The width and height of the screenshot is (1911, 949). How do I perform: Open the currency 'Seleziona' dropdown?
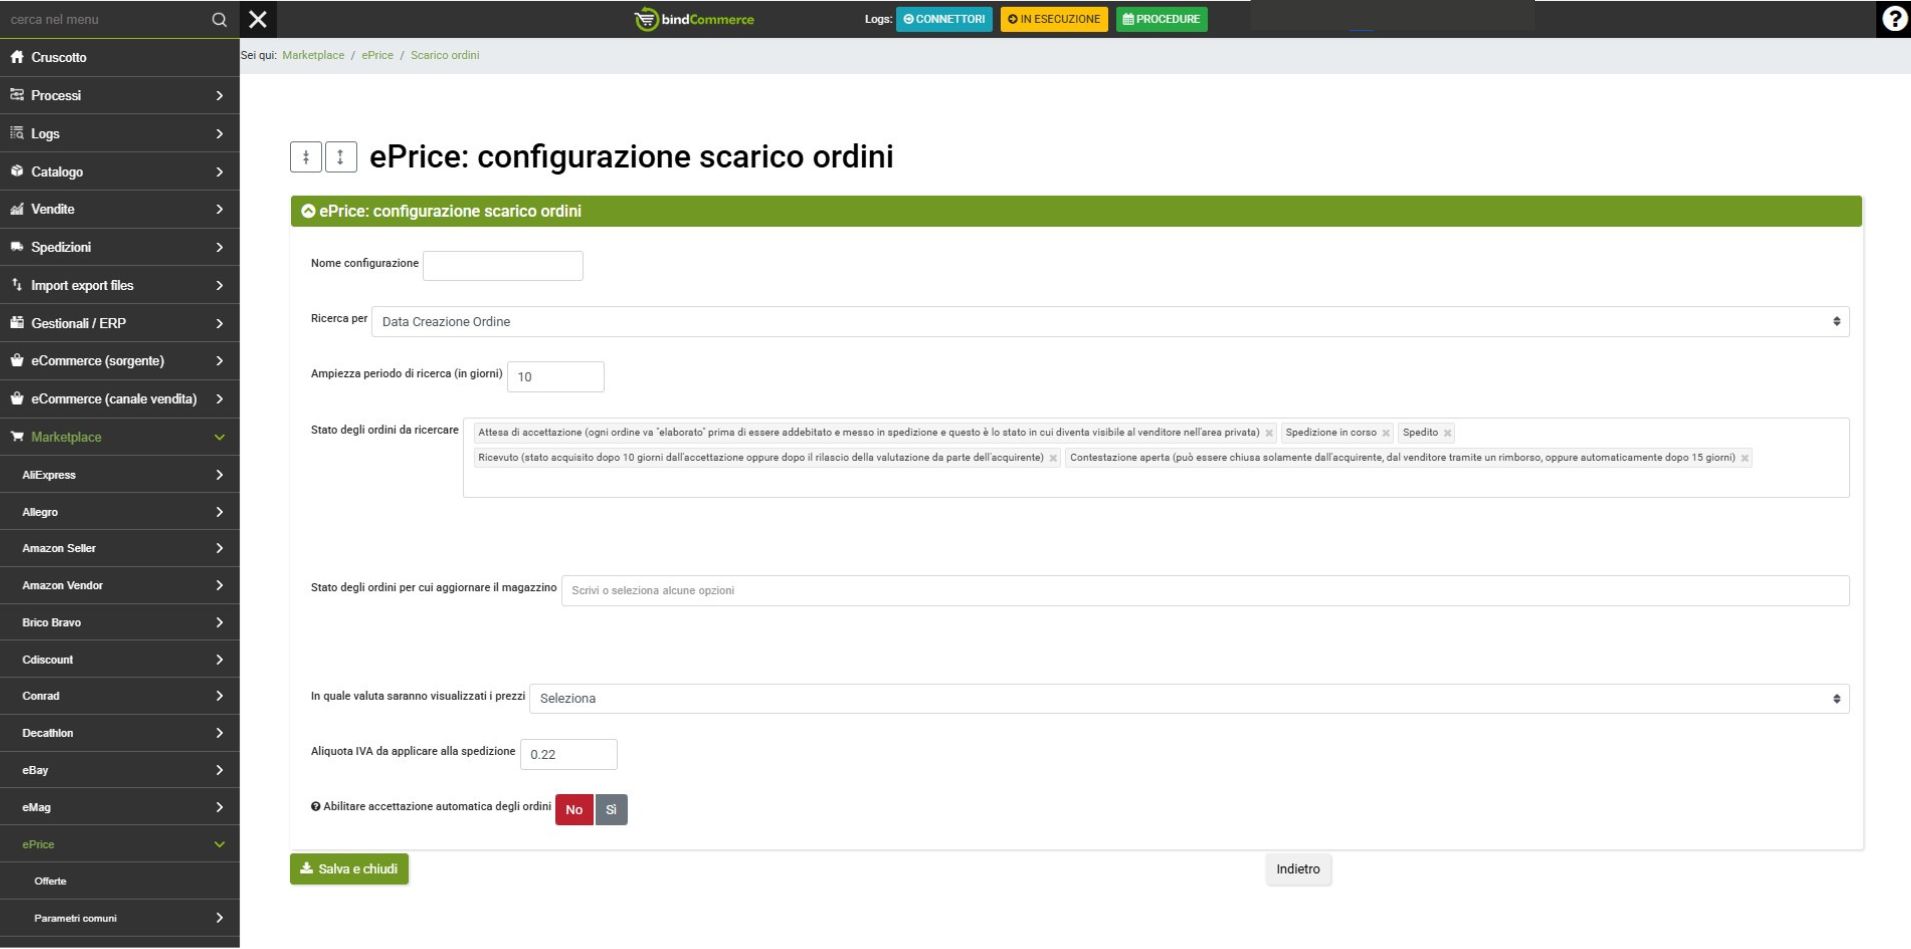point(1188,699)
